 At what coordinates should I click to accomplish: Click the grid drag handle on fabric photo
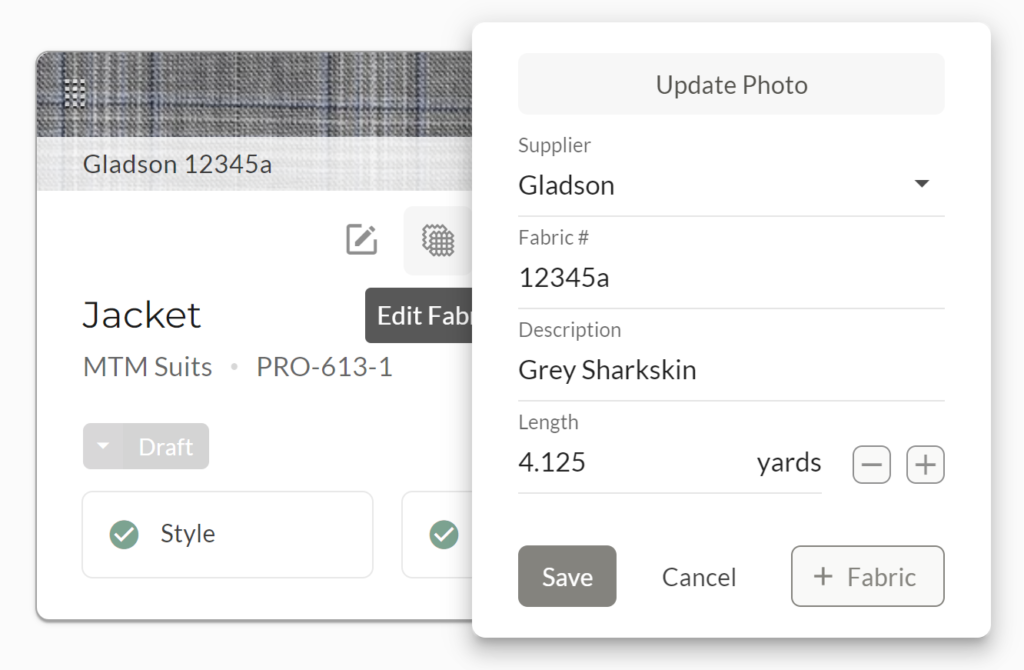tap(74, 93)
